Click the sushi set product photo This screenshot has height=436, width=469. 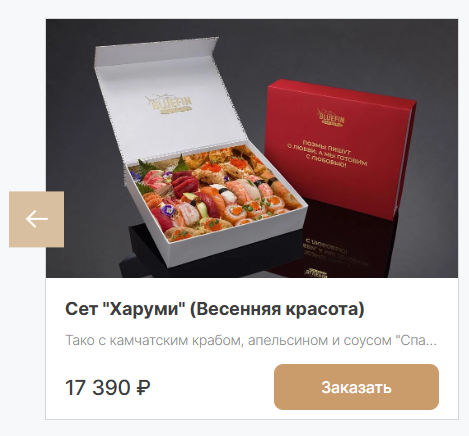(x=252, y=148)
